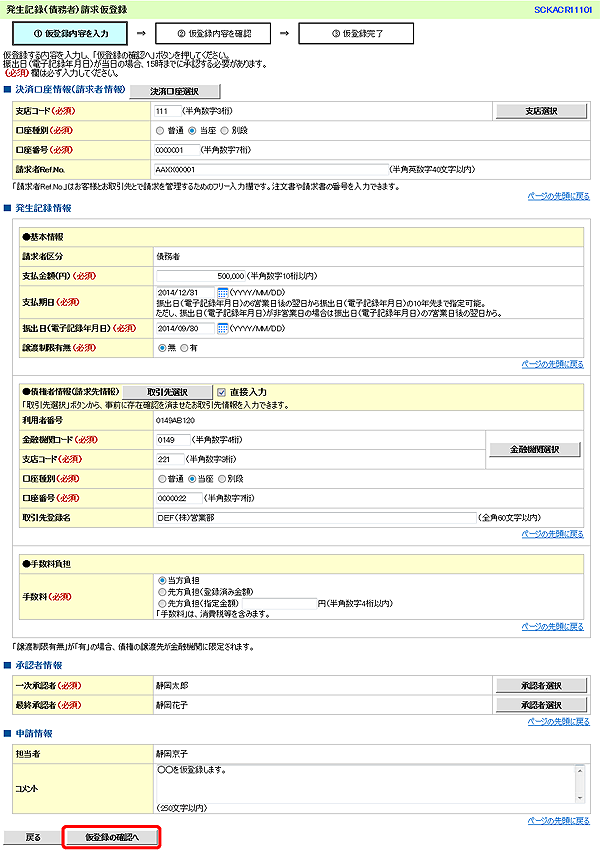This screenshot has width=600, height=853.
Task: Focus the 取引先登録名 field
Action: pyautogui.click(x=316, y=517)
